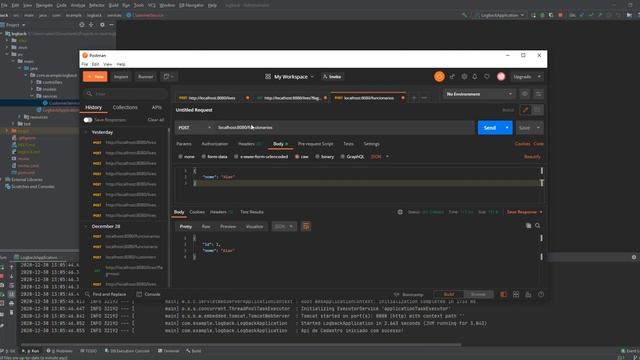Switch to the Authorization tab
Viewport: 640px width, 360px height.
[x=215, y=144]
